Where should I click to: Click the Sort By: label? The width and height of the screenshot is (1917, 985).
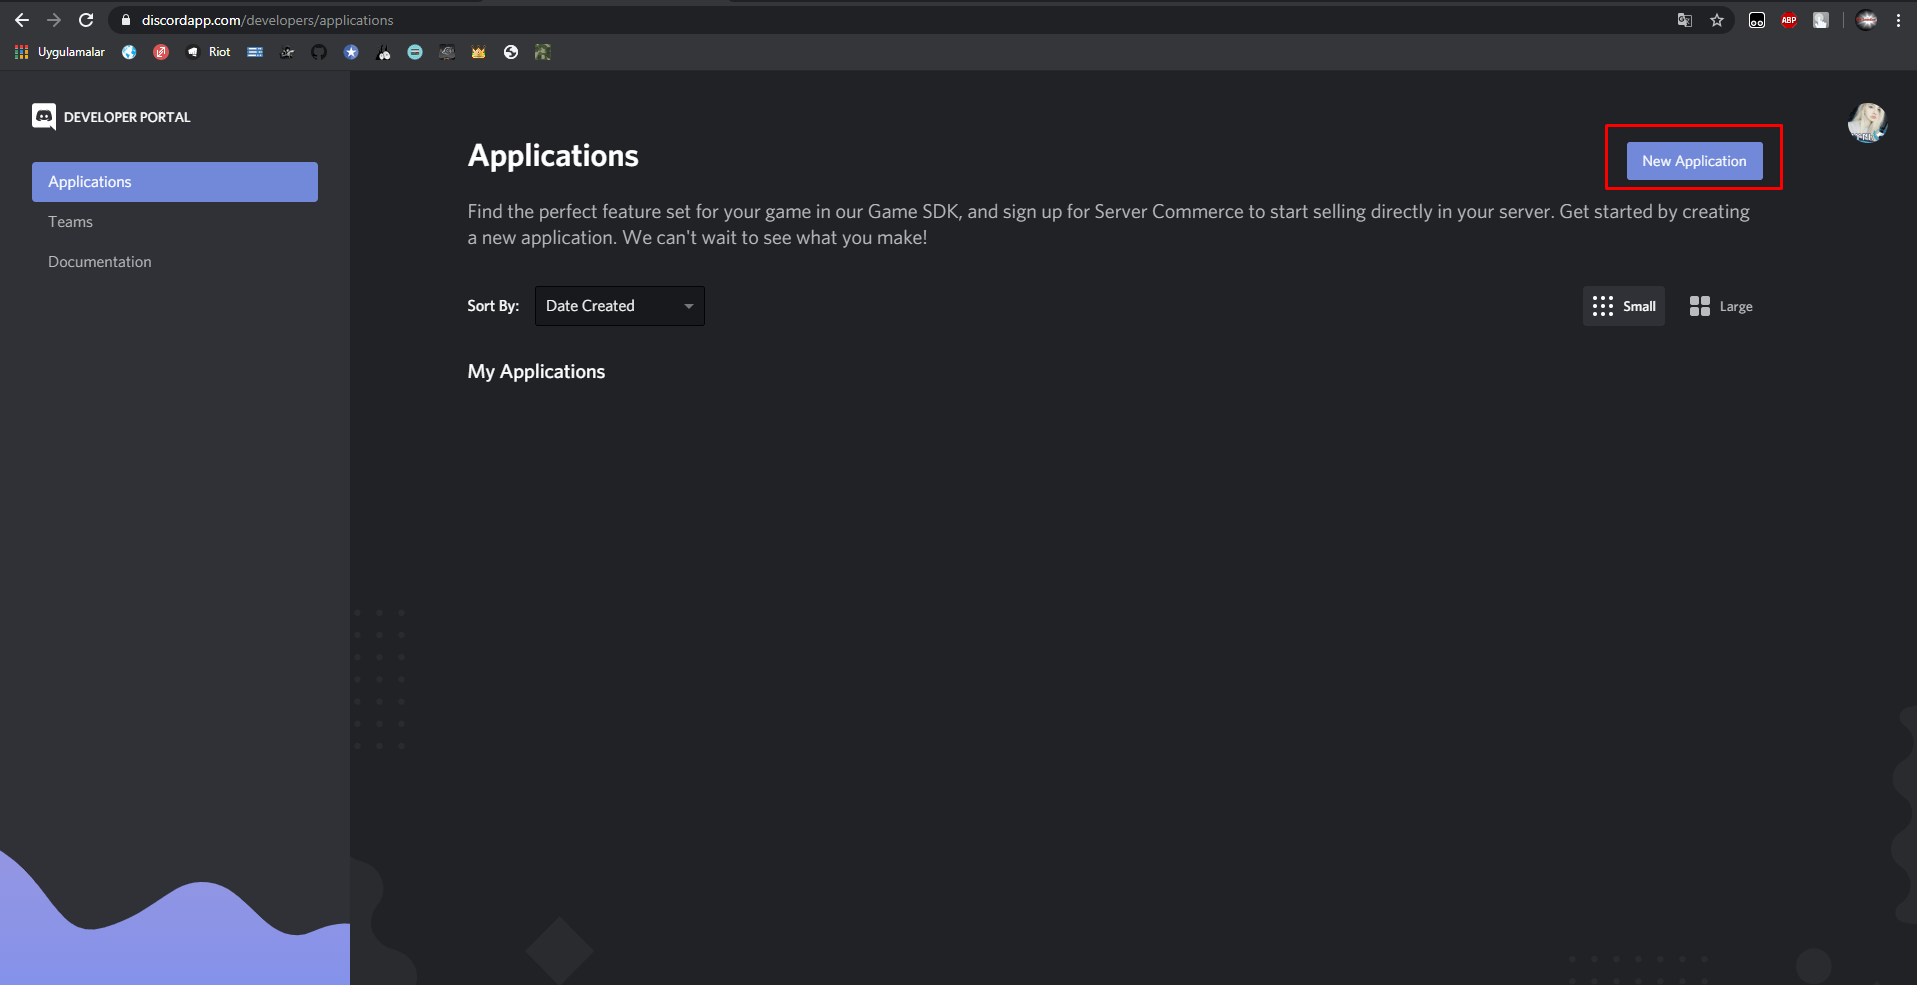493,306
